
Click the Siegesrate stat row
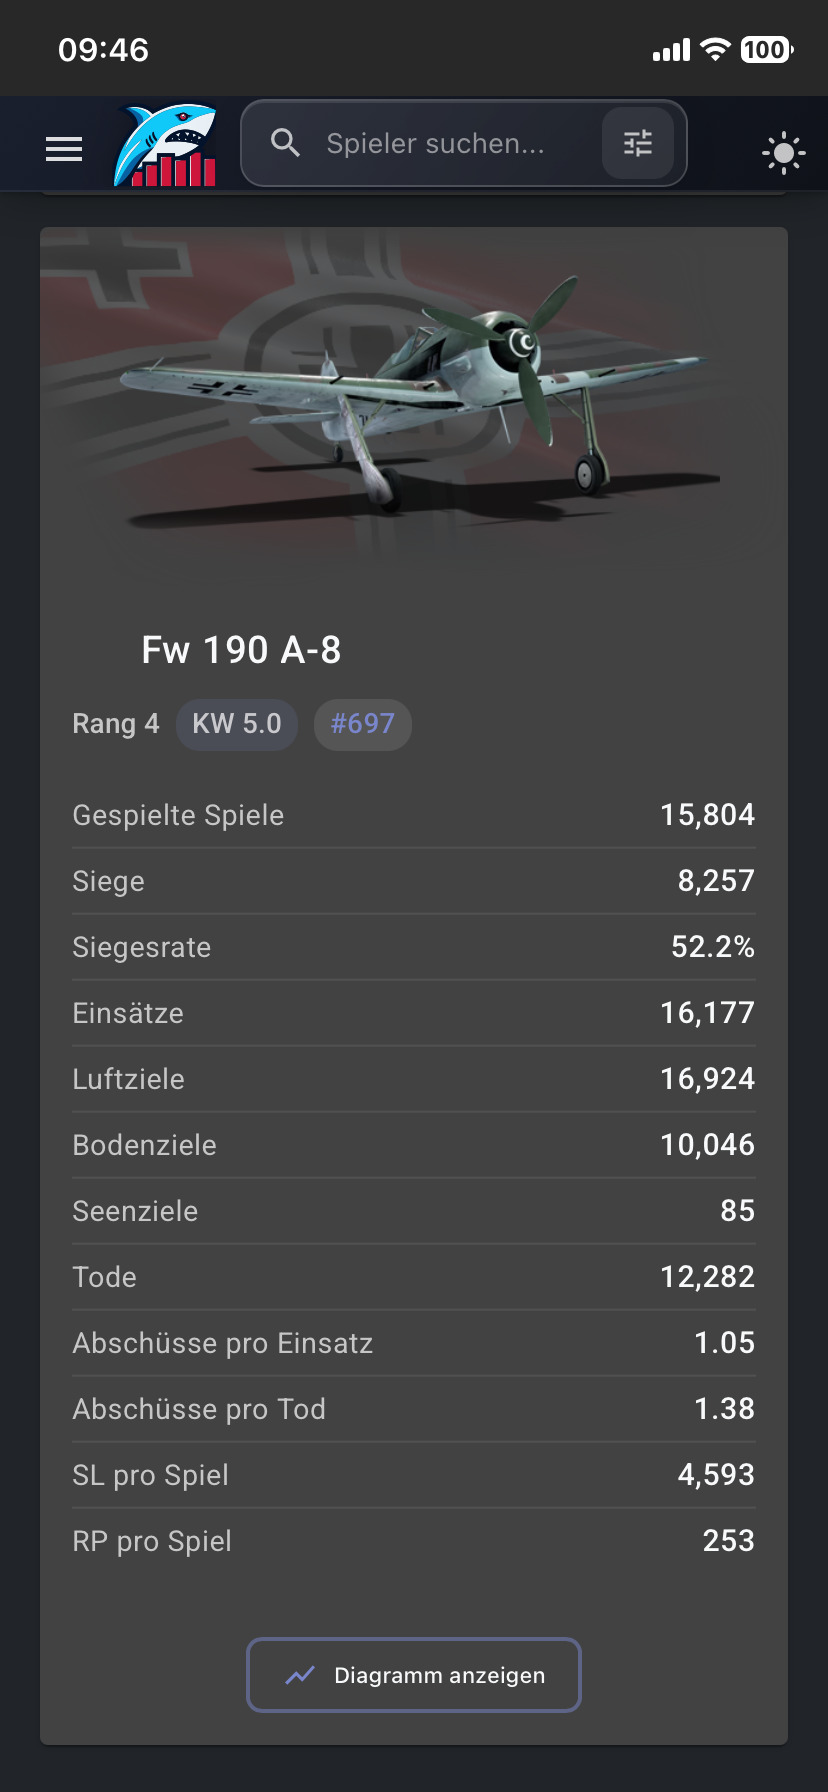coord(414,947)
